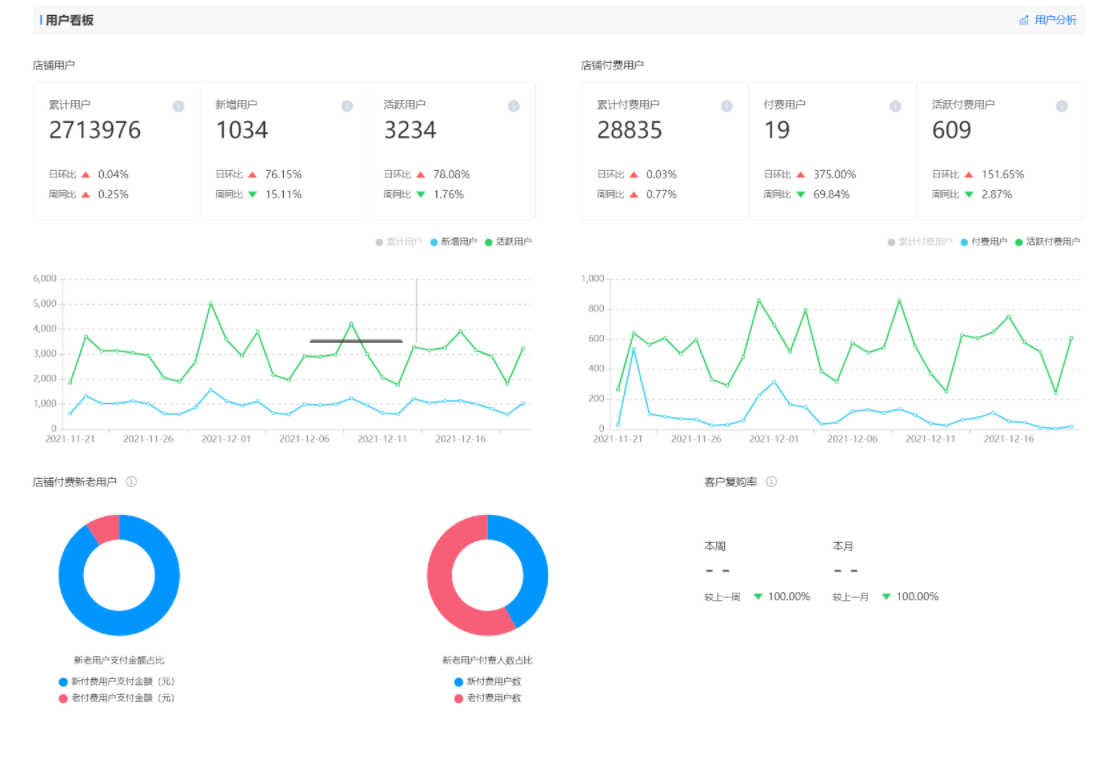Image resolution: width=1095 pixels, height=758 pixels.
Task: Toggle 老付费用户数 legend item
Action: (x=487, y=698)
